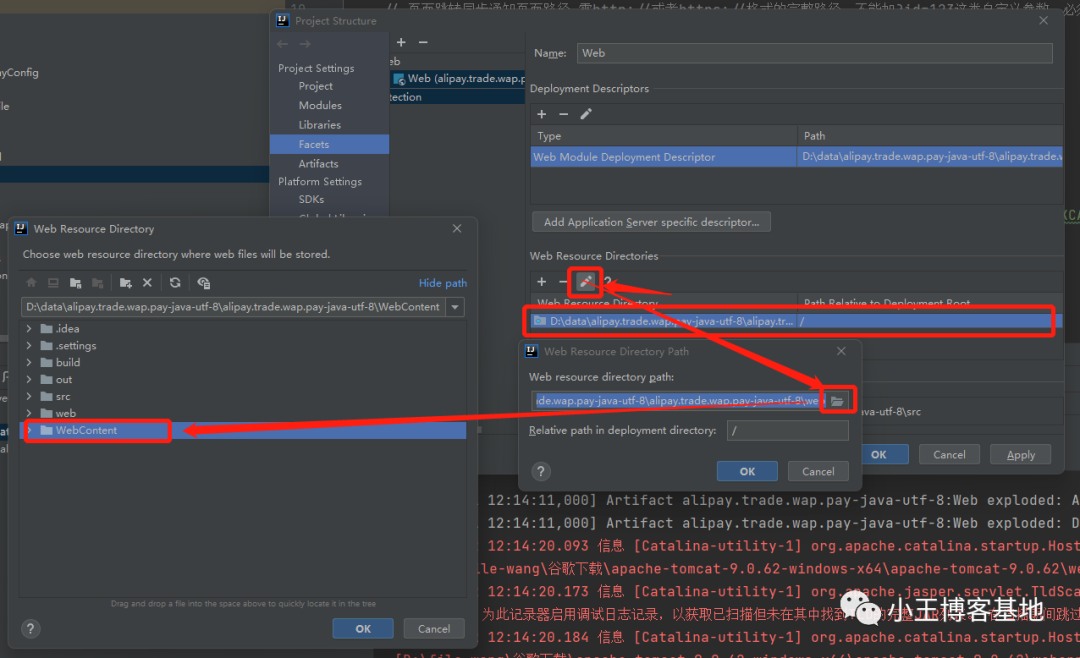Click Add Application Server specific descriptor button
Screen dimensions: 1080x658
point(651,222)
